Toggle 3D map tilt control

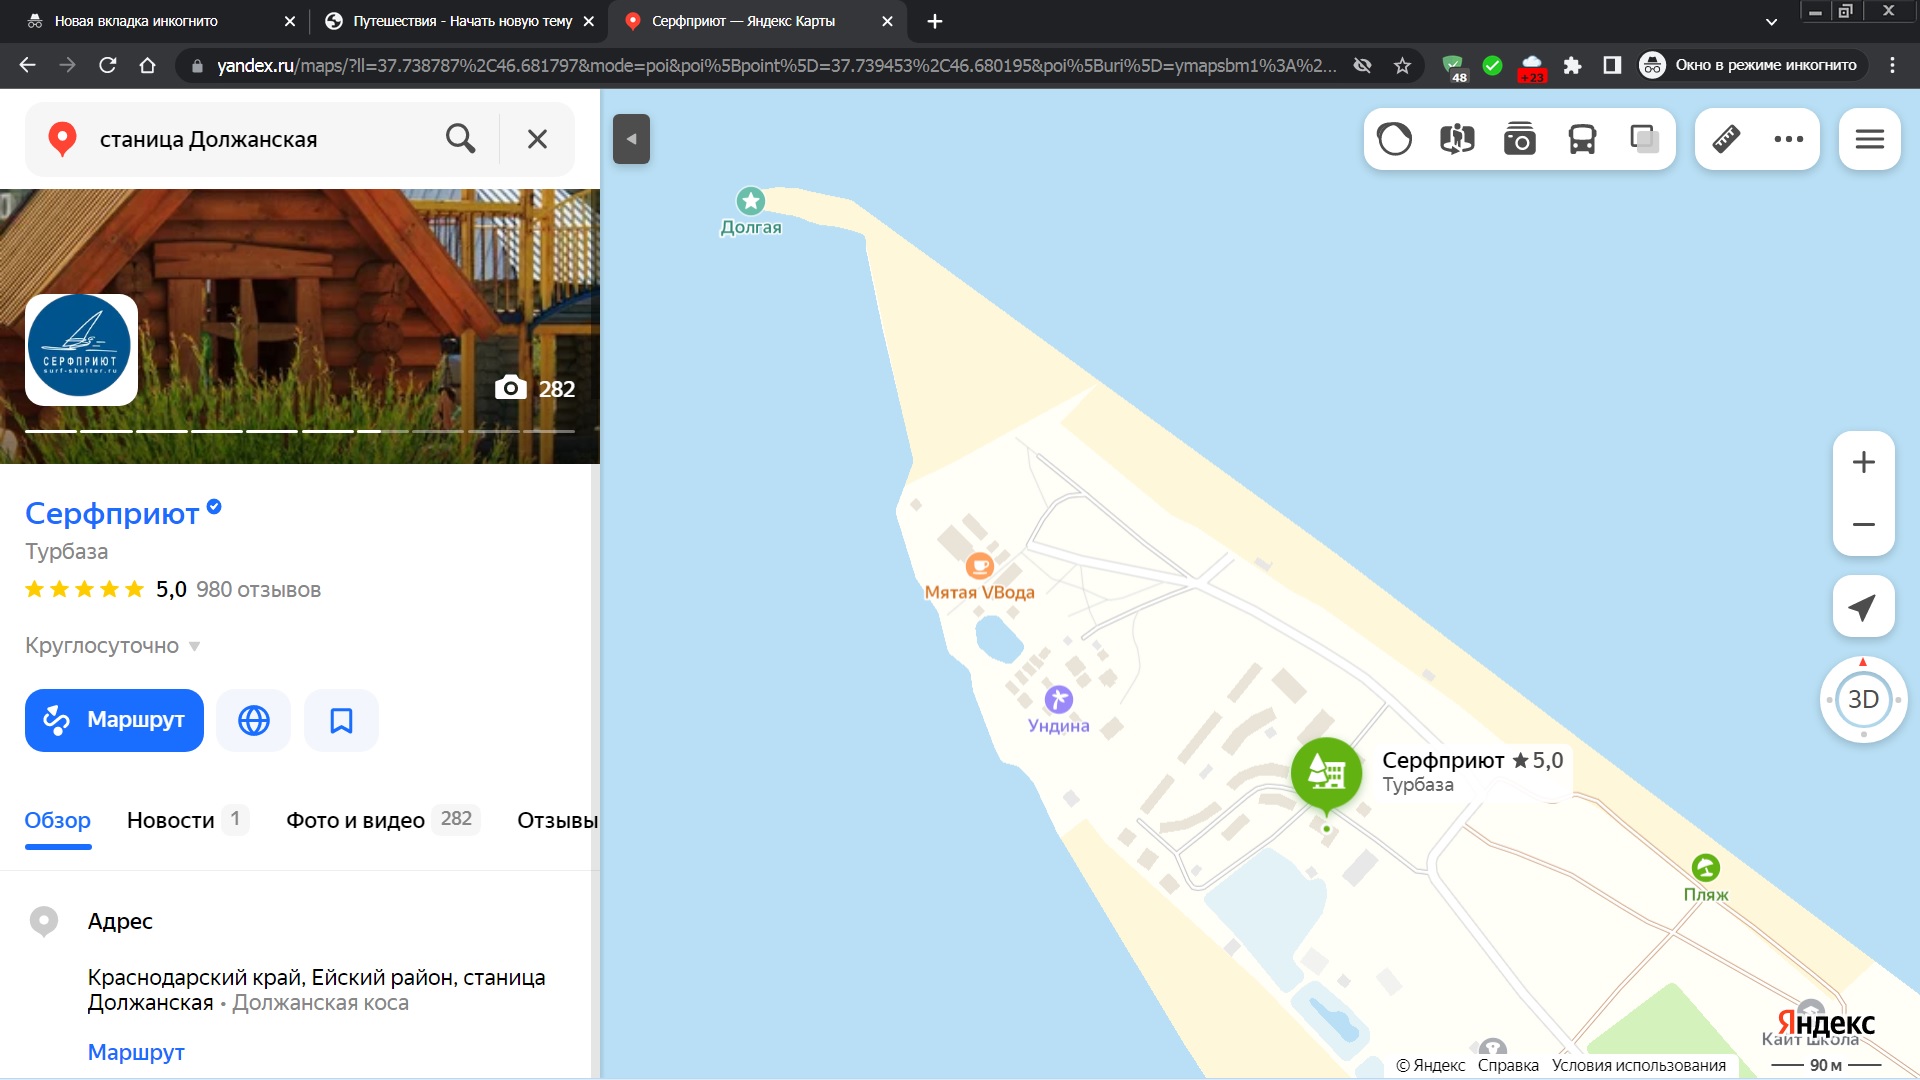pos(1863,699)
